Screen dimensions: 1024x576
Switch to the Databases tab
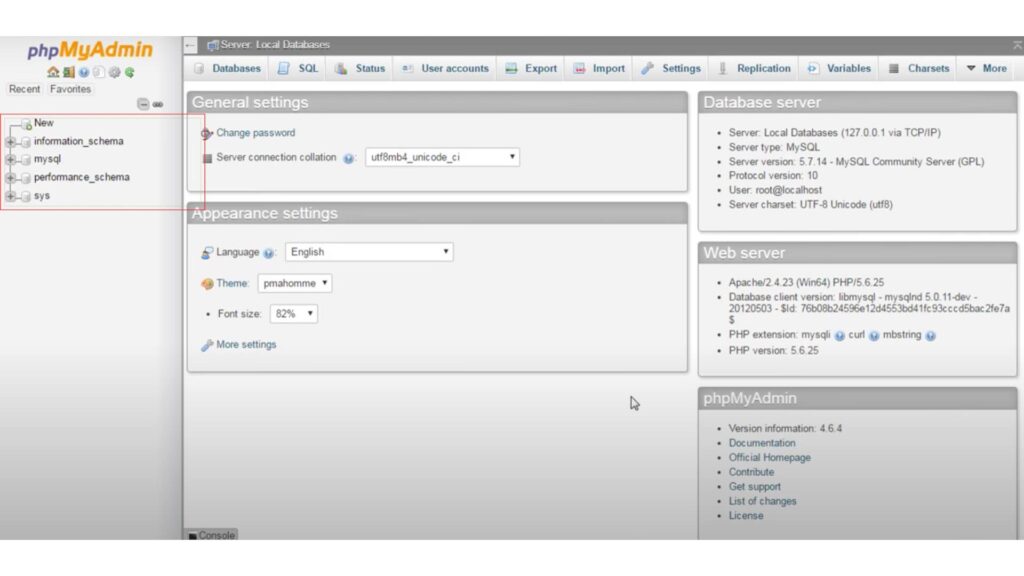tap(228, 69)
